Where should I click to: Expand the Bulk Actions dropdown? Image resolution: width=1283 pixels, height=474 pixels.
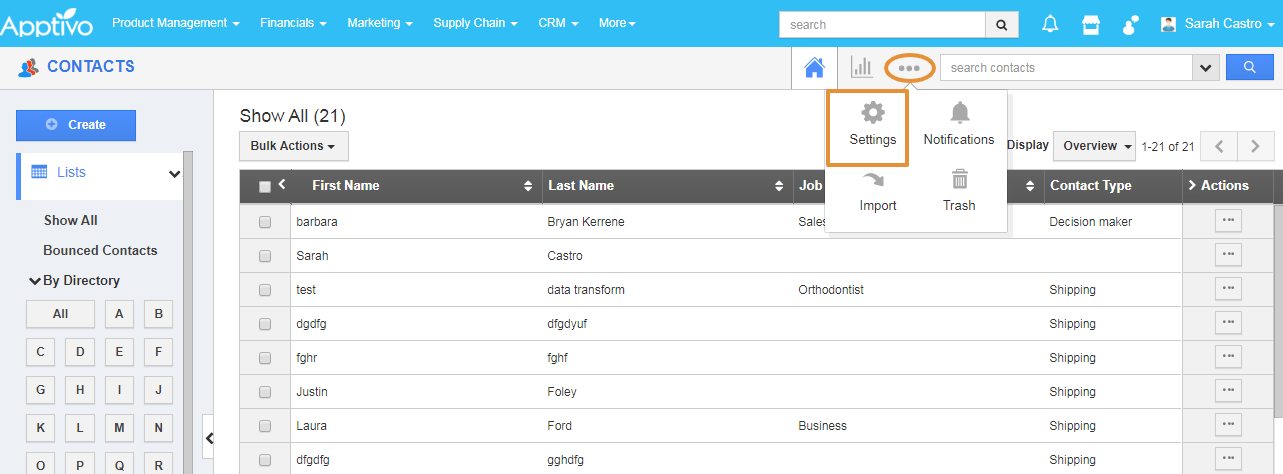coord(293,146)
